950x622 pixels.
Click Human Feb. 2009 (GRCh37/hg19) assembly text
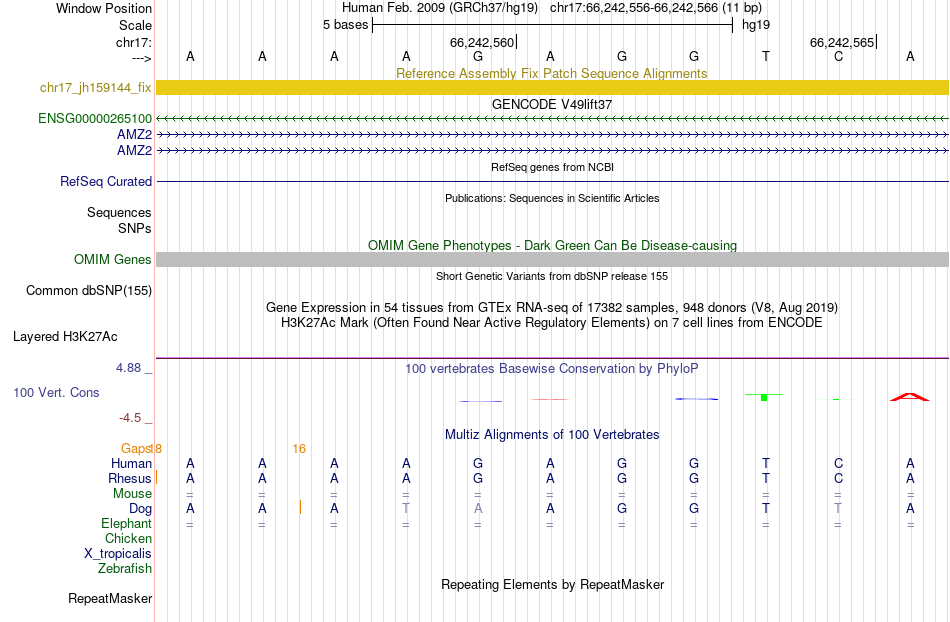click(440, 8)
